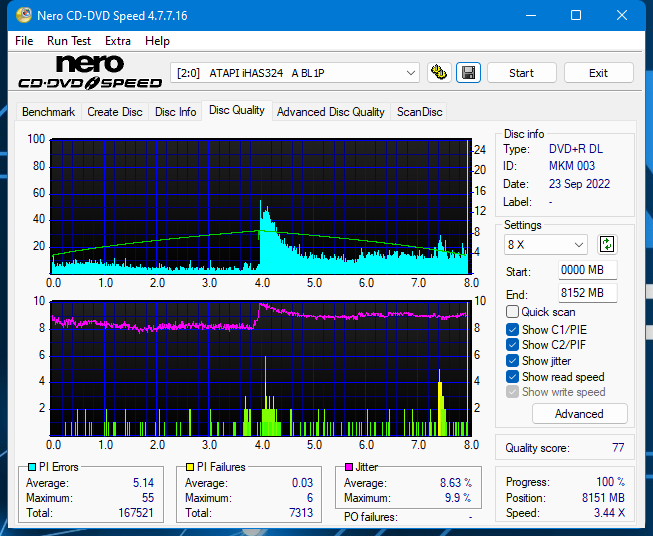Click the date 23 Sep 2022
The width and height of the screenshot is (653, 536).
pos(579,184)
